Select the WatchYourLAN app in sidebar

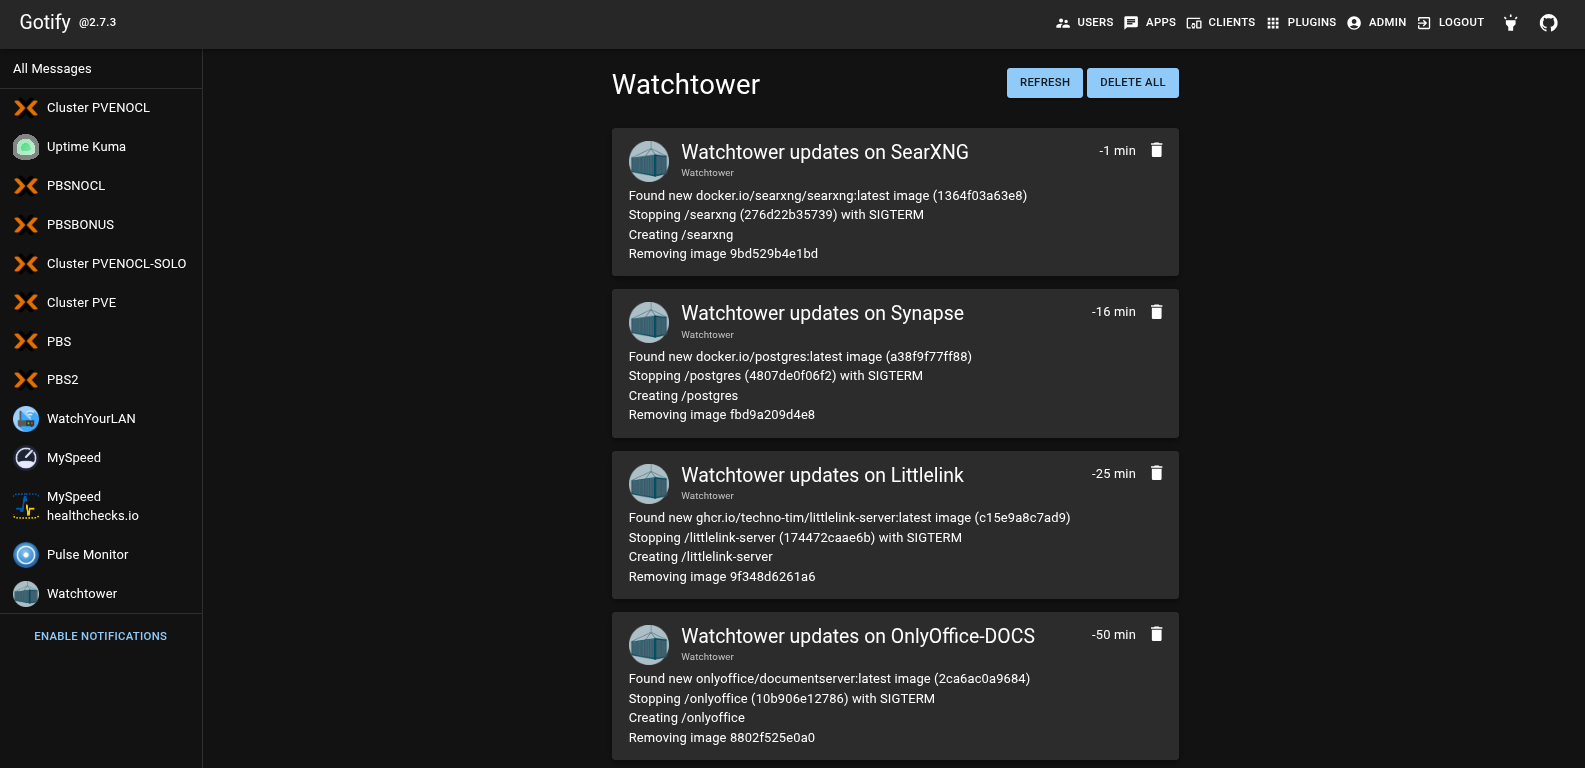tap(91, 419)
